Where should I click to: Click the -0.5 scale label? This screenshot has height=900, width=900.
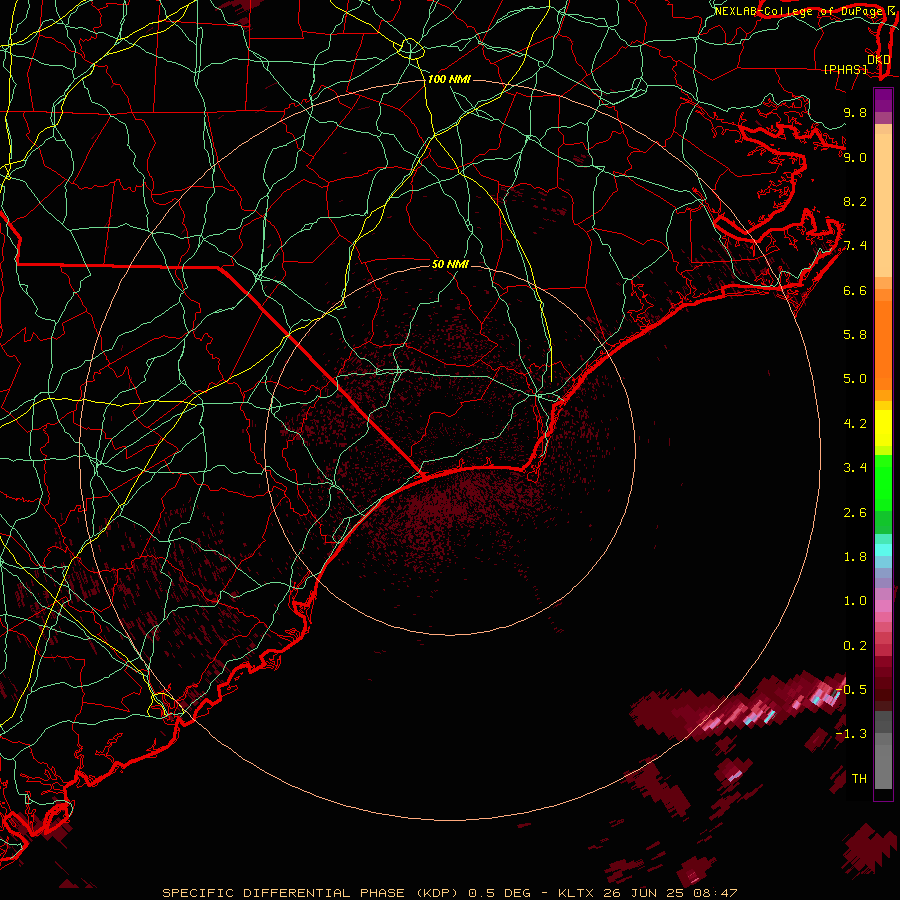pos(851,689)
